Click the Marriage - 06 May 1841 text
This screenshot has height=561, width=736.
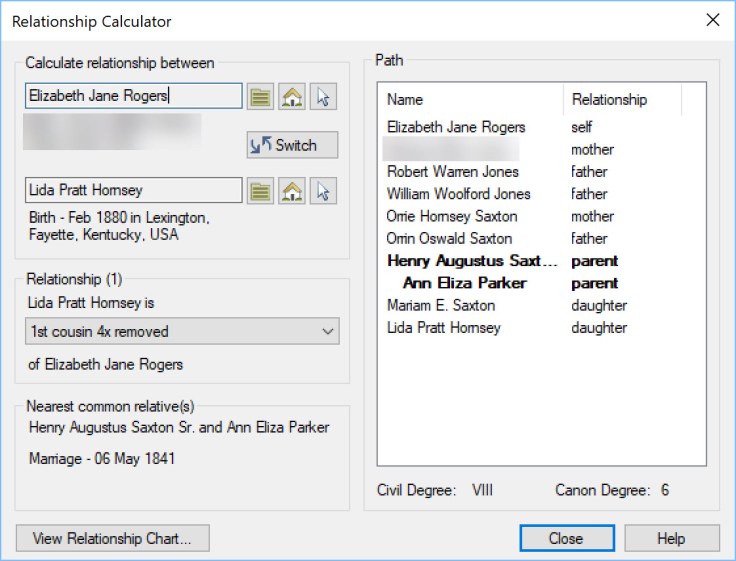click(x=102, y=458)
